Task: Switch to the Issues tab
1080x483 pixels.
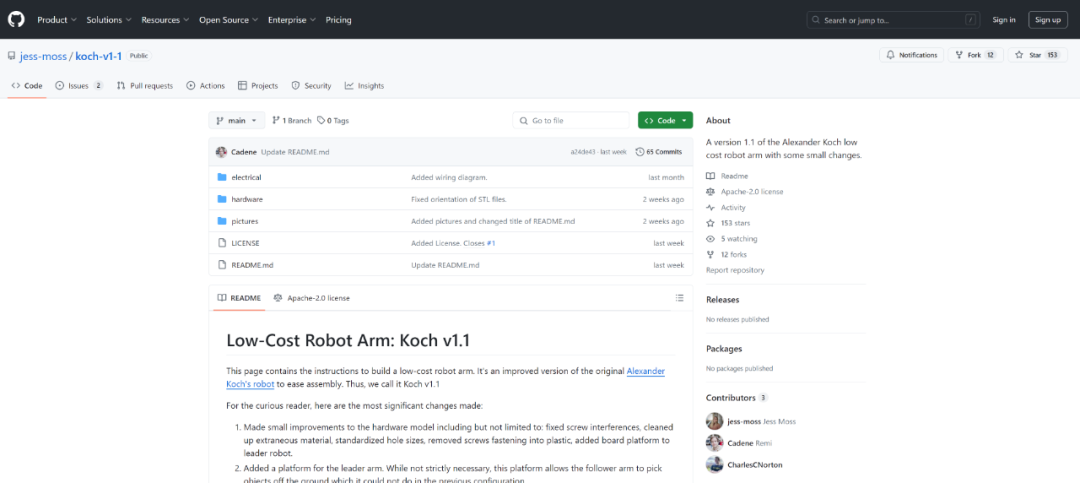Action: [79, 86]
